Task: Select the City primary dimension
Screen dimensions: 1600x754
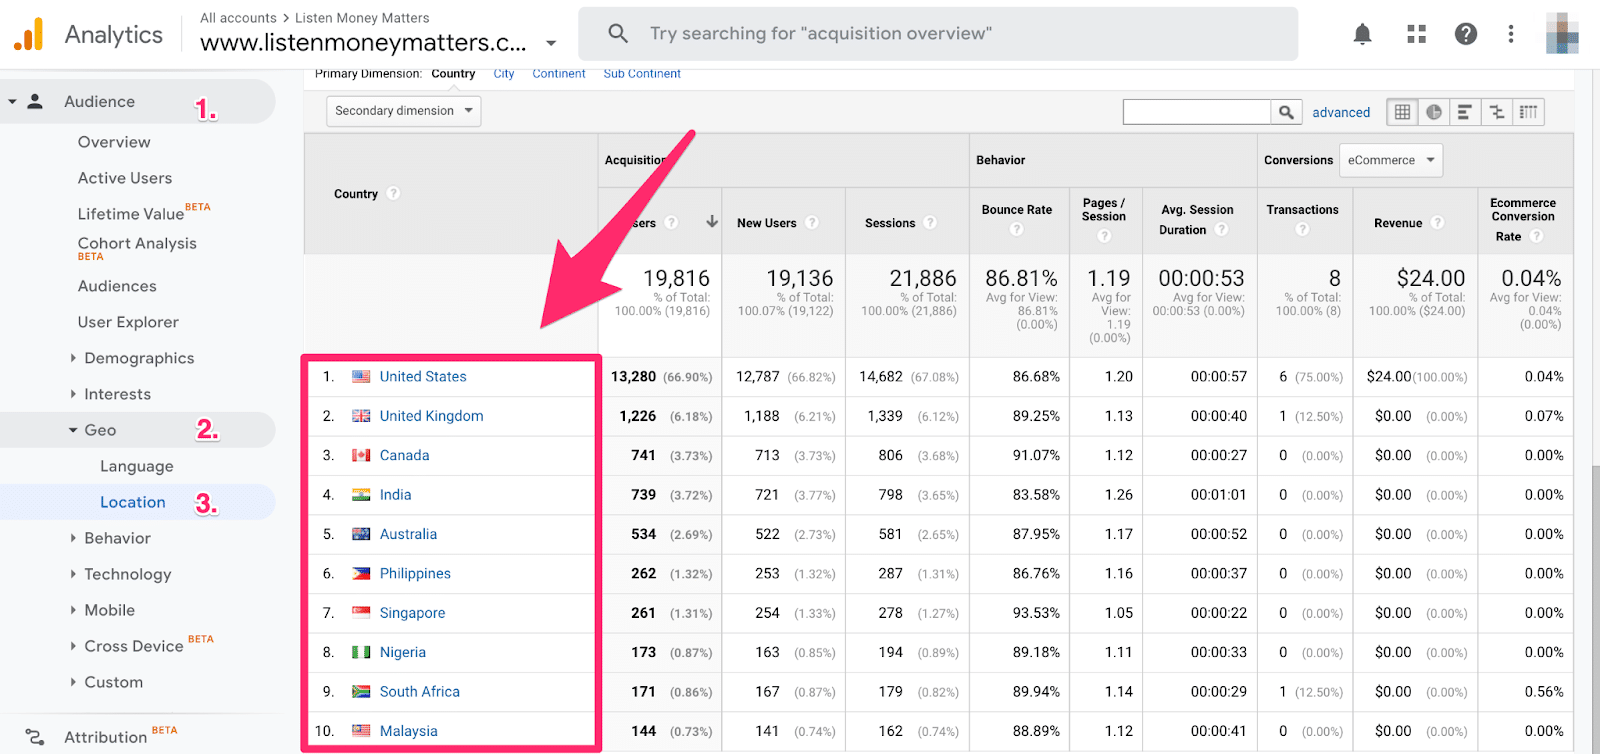Action: pos(503,74)
